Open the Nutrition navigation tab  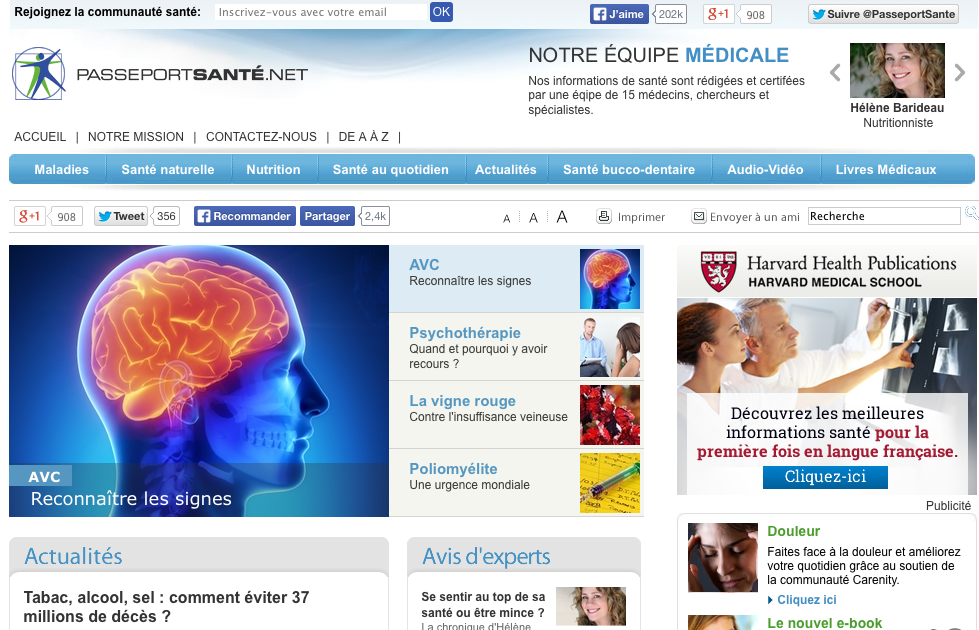pos(273,170)
